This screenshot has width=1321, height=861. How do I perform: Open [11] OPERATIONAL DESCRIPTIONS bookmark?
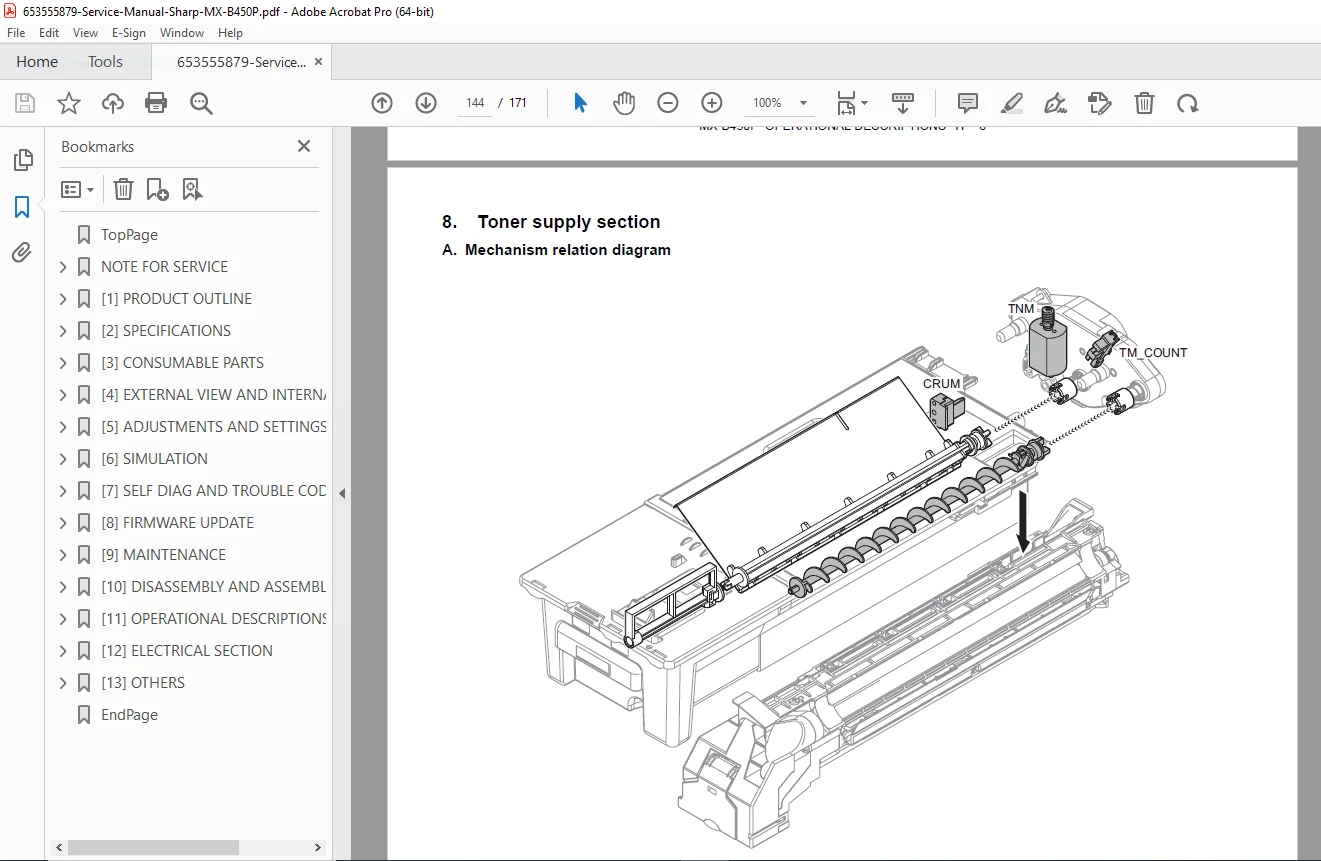(213, 619)
